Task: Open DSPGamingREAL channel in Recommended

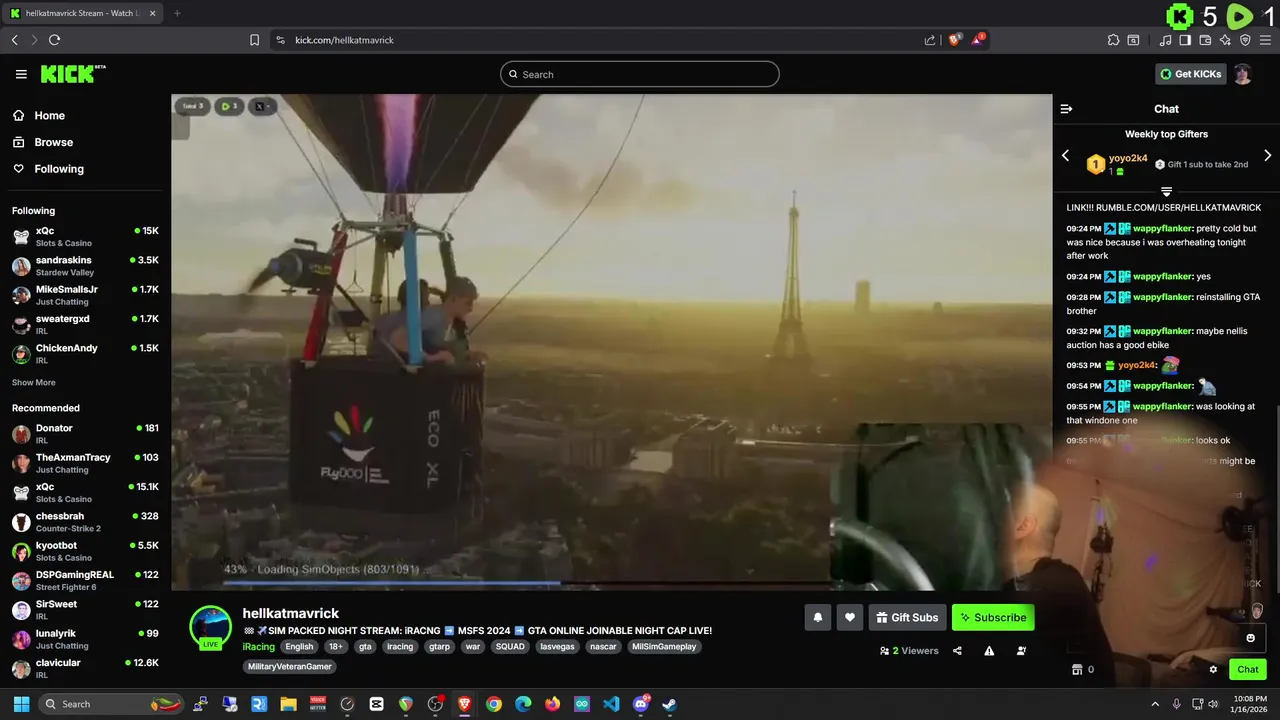Action: (85, 580)
